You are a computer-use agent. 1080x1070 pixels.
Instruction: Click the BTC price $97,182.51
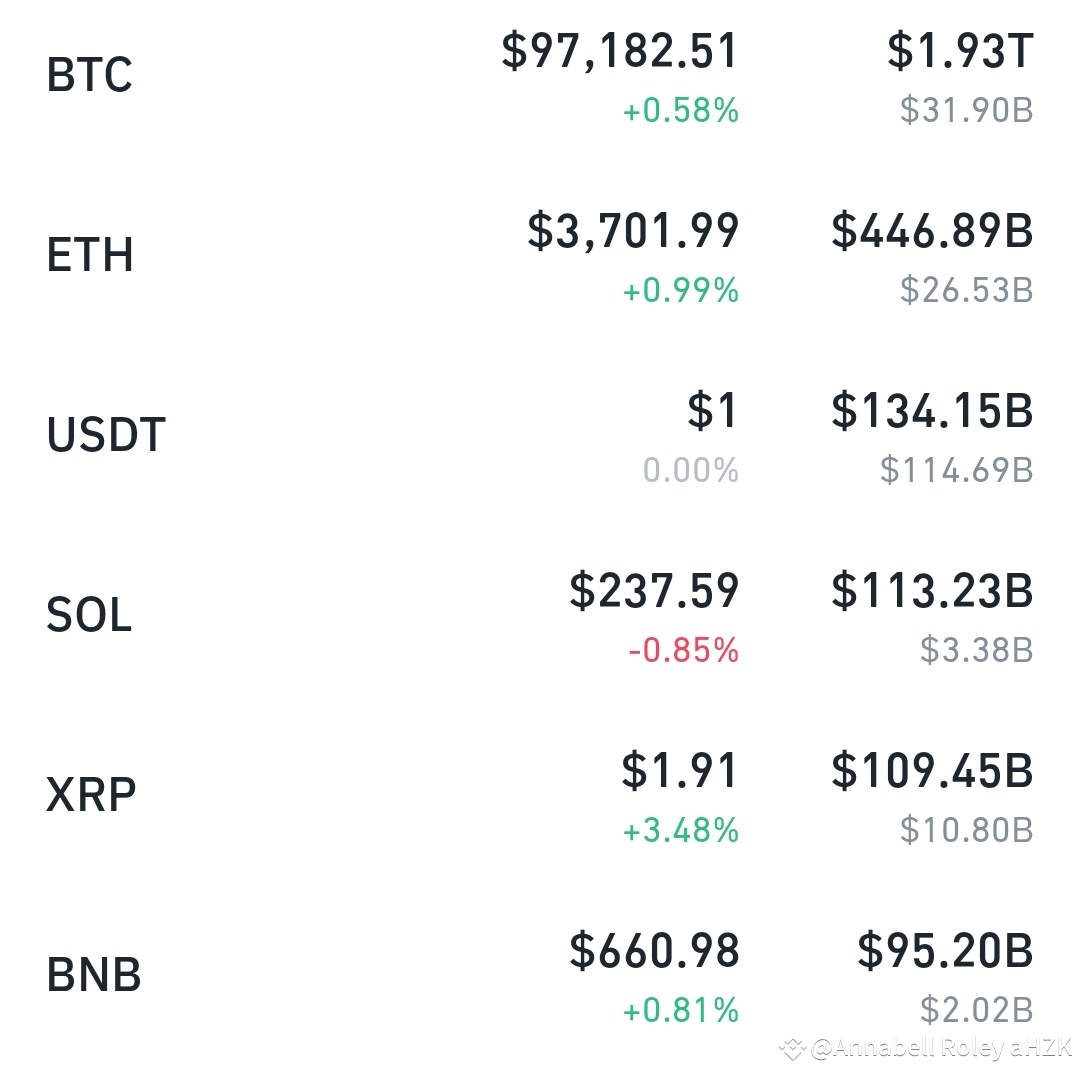pyautogui.click(x=618, y=53)
